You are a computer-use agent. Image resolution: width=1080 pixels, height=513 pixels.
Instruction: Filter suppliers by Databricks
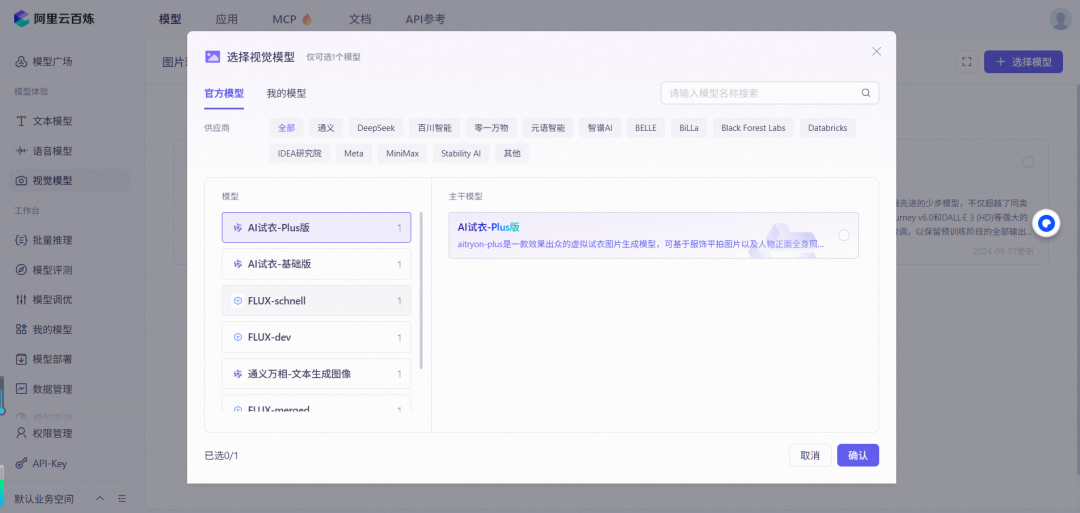828,128
